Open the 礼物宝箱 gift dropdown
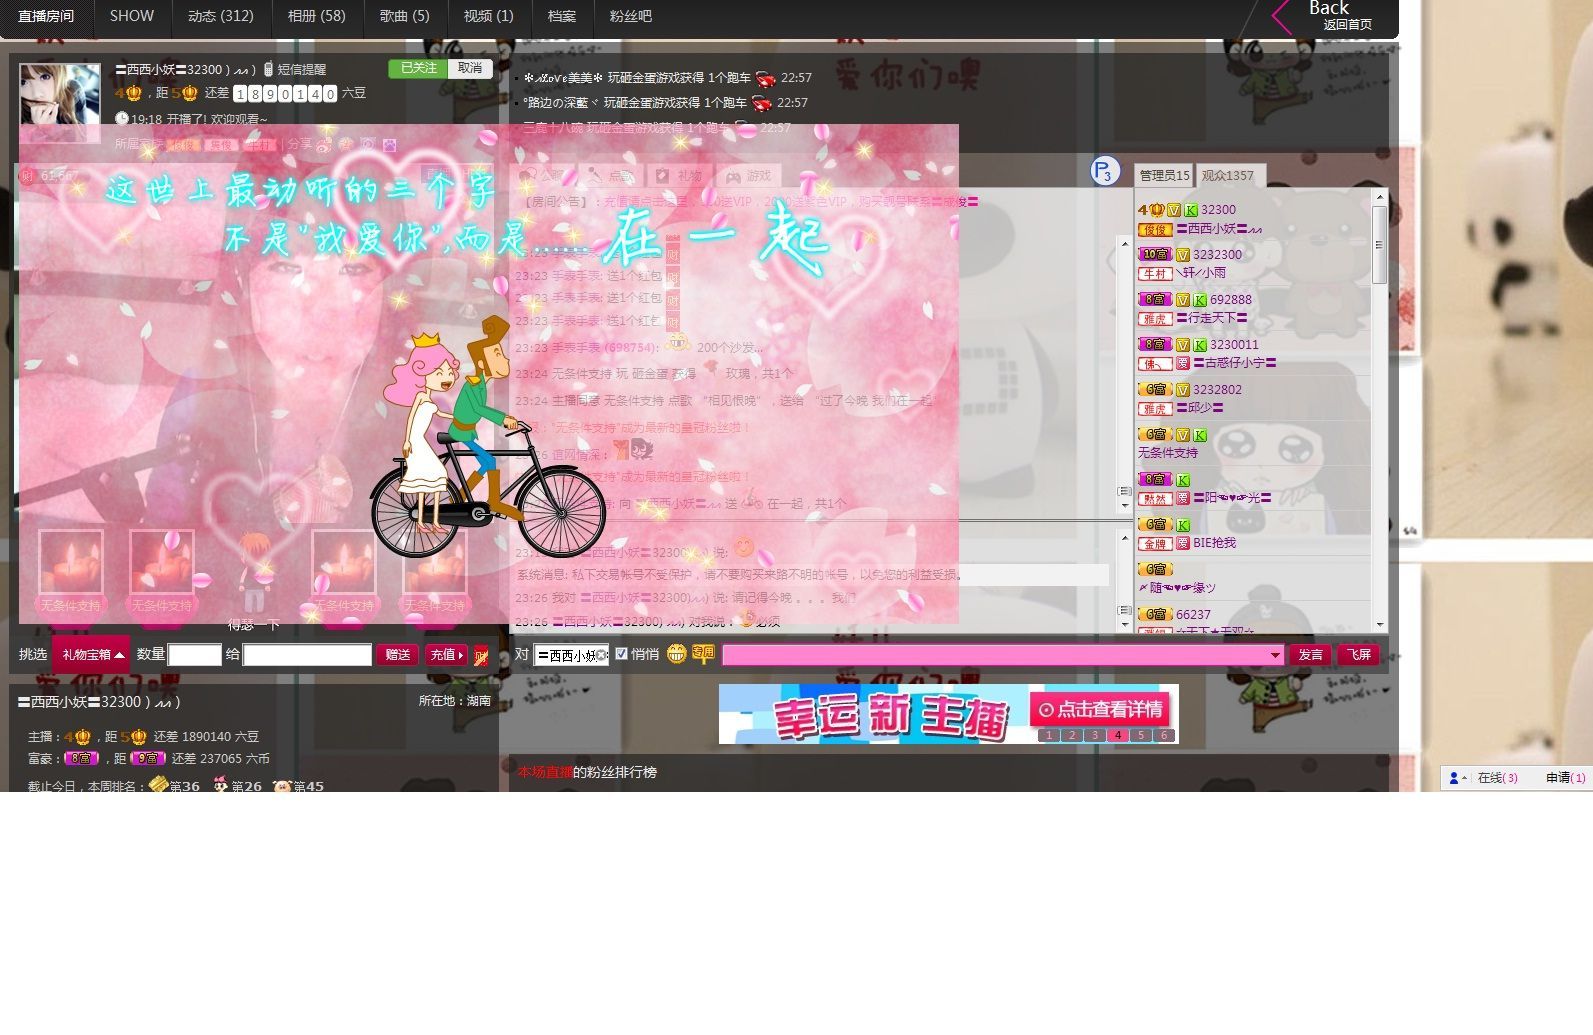 point(92,654)
